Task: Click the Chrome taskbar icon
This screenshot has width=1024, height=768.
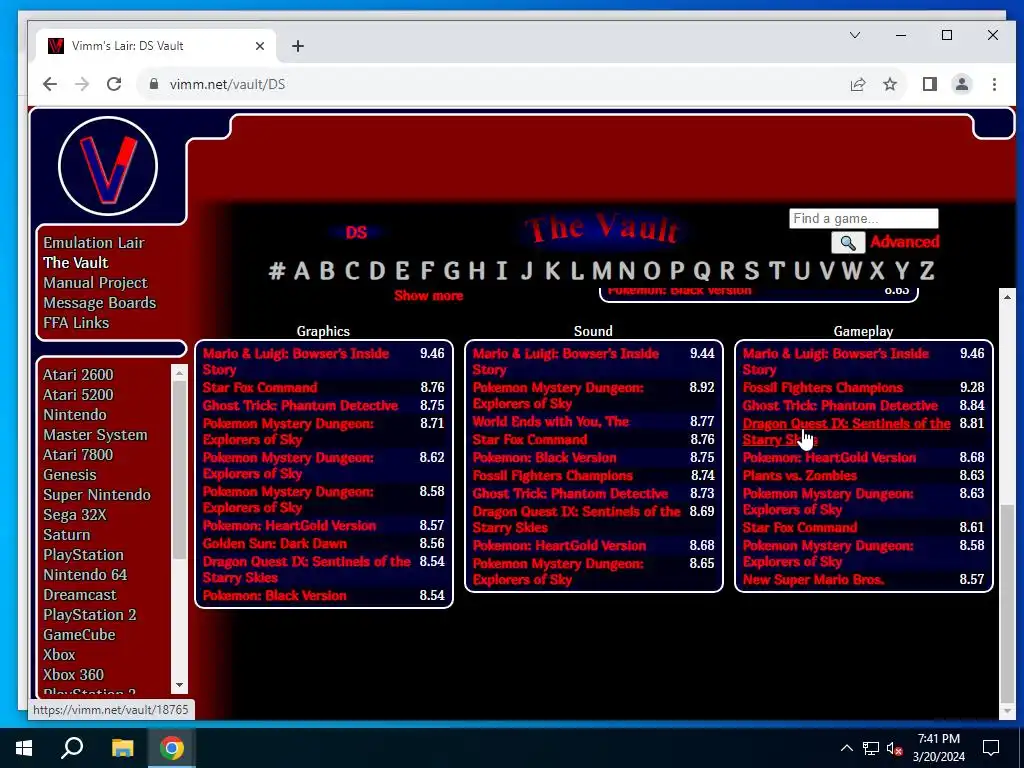Action: [172, 748]
